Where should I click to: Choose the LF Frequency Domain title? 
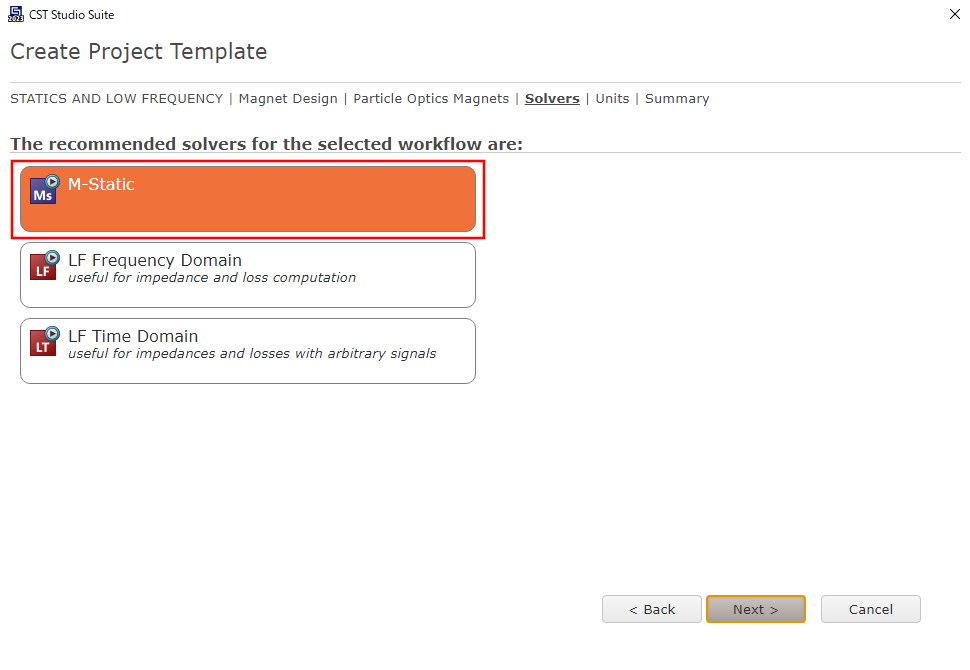point(155,260)
